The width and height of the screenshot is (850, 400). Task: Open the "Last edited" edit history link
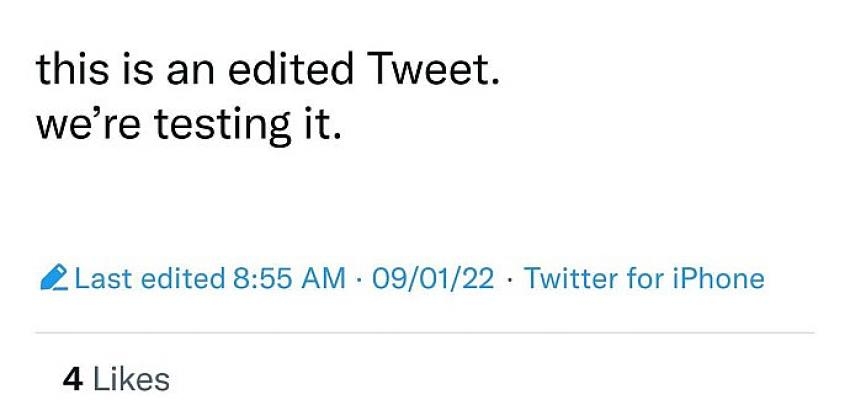(x=150, y=279)
